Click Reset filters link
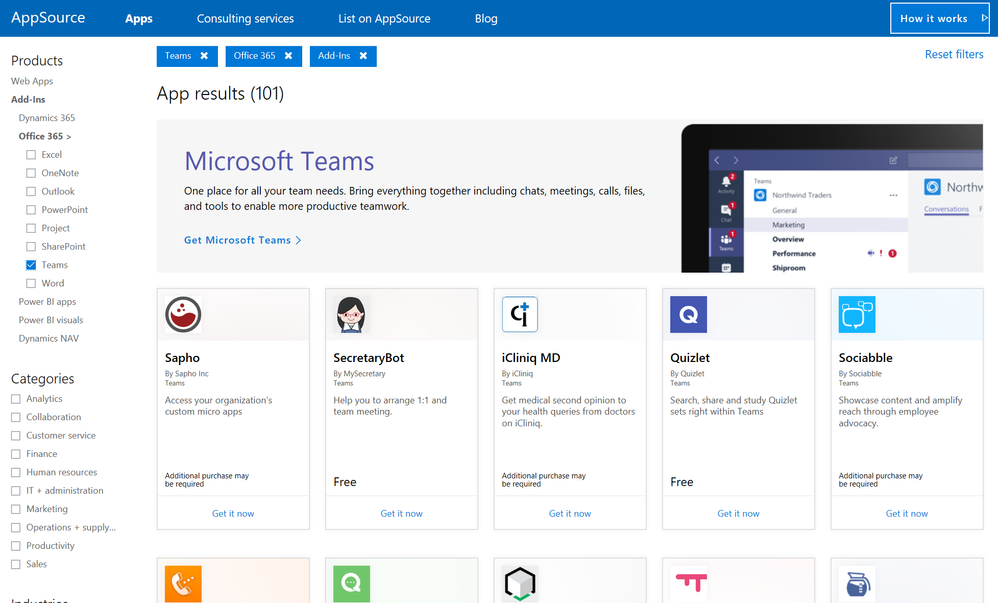 tap(953, 54)
